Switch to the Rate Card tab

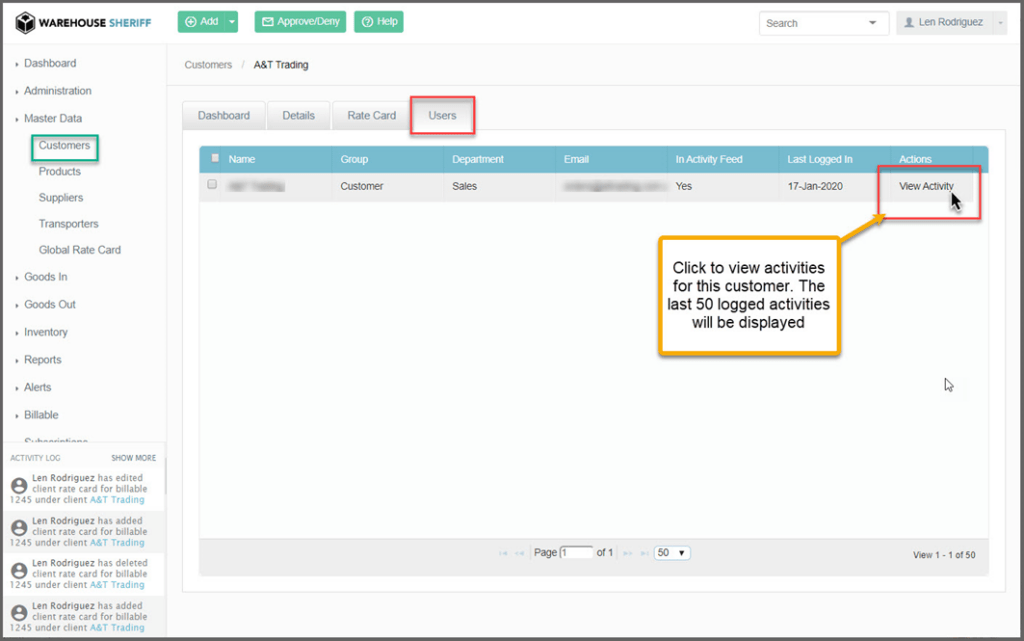coord(371,116)
